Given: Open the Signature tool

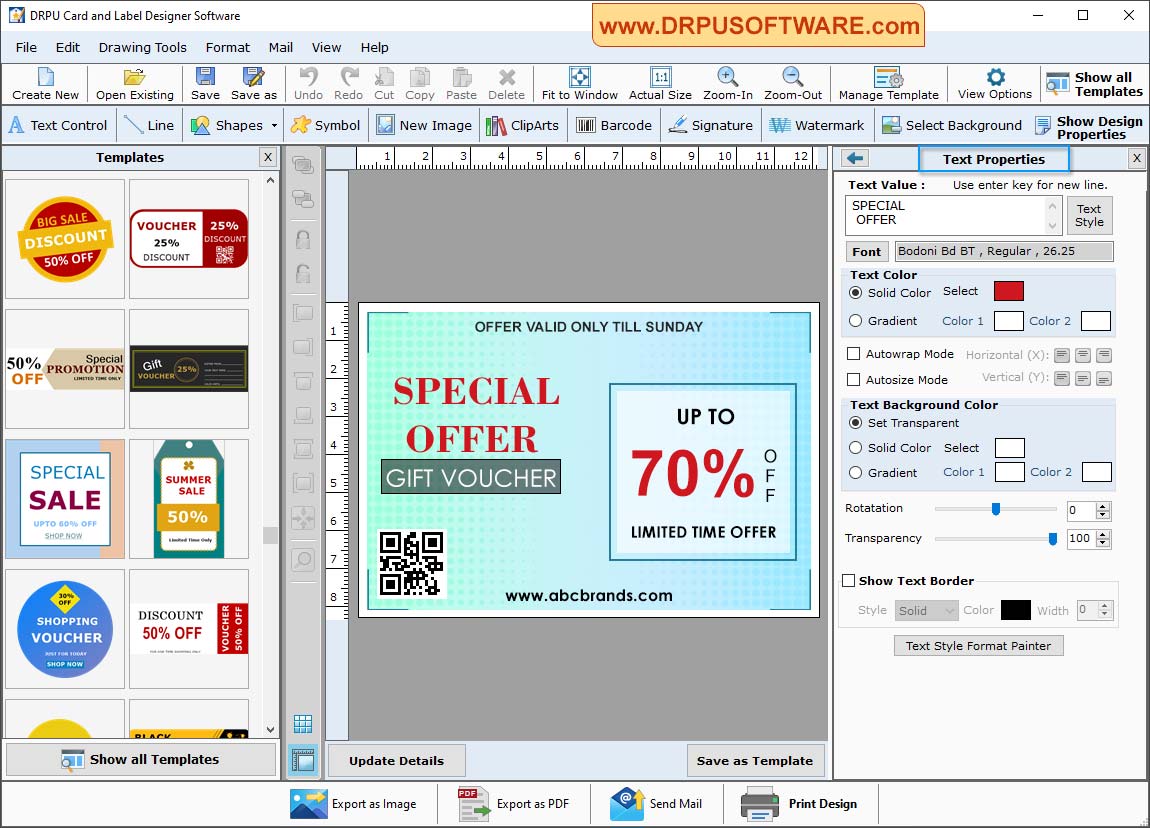Looking at the screenshot, I should 711,125.
